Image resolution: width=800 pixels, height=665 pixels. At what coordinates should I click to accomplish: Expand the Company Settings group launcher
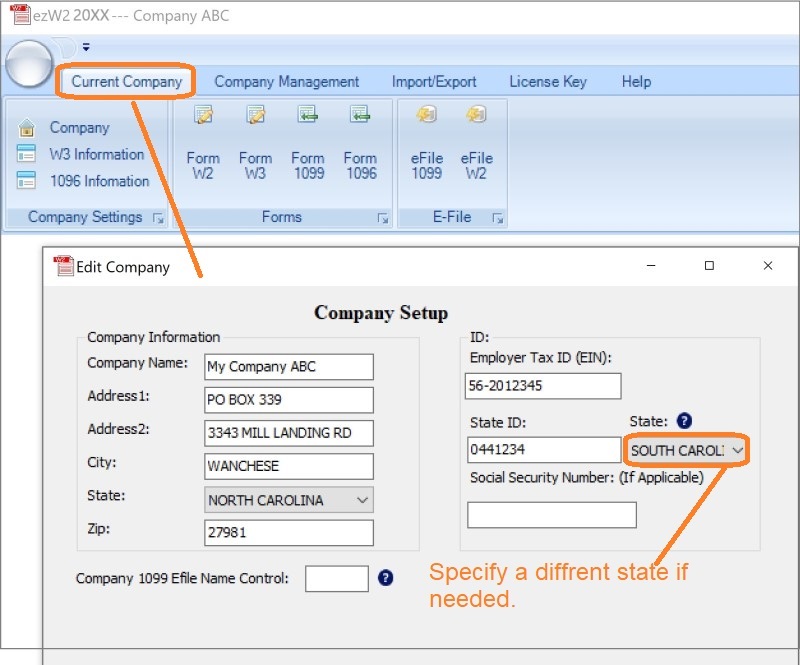point(157,218)
